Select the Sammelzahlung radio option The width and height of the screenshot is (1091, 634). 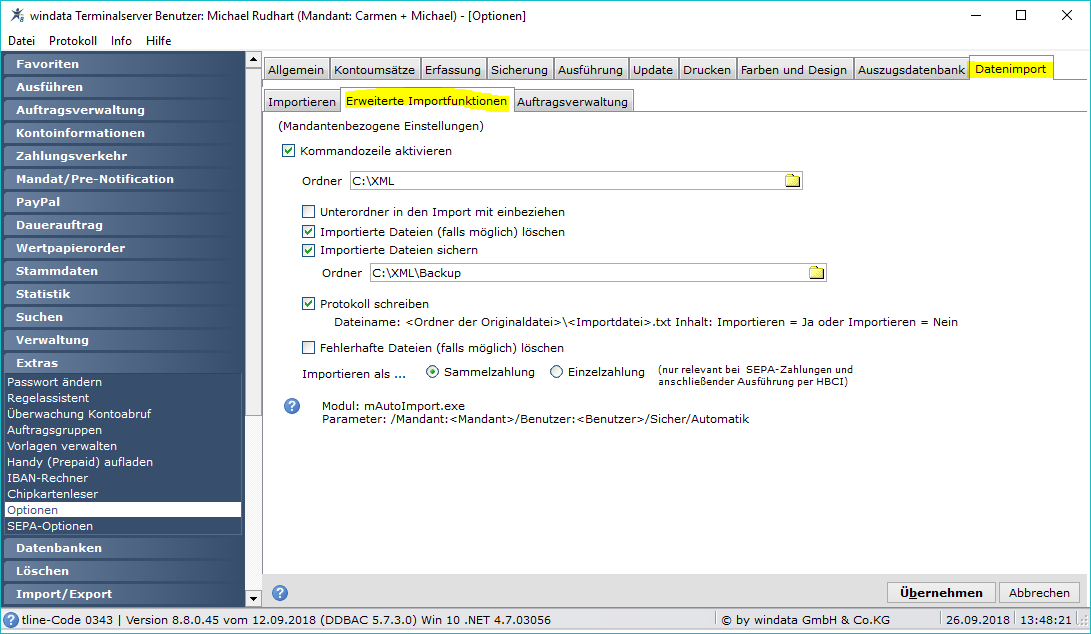[x=432, y=372]
